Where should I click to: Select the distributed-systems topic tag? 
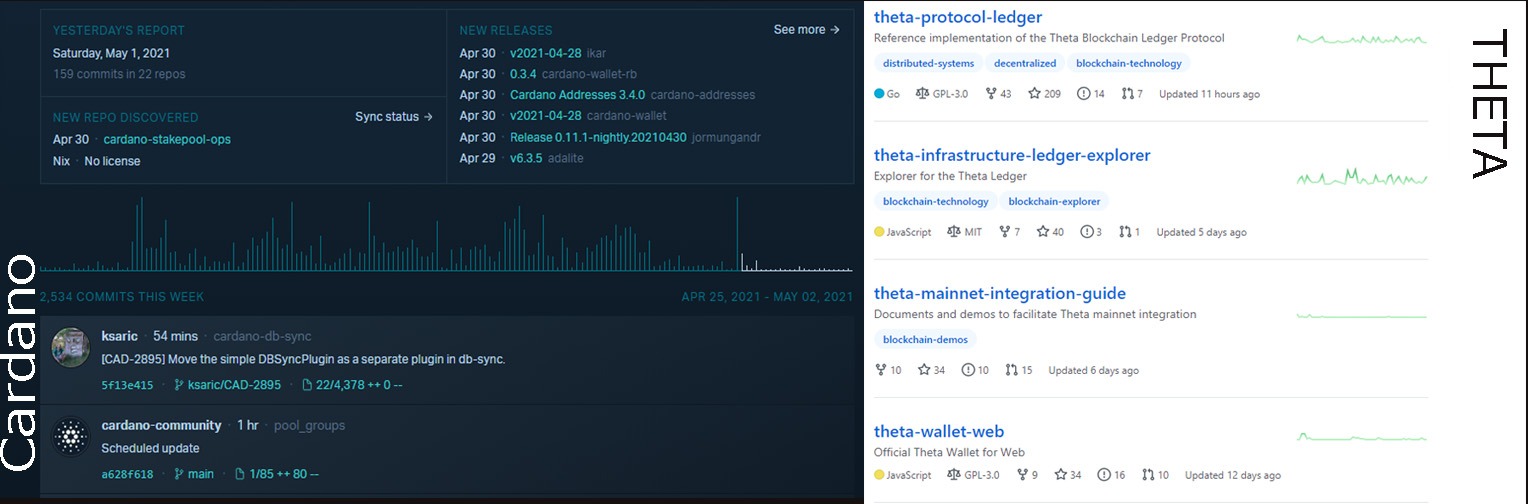[x=928, y=63]
